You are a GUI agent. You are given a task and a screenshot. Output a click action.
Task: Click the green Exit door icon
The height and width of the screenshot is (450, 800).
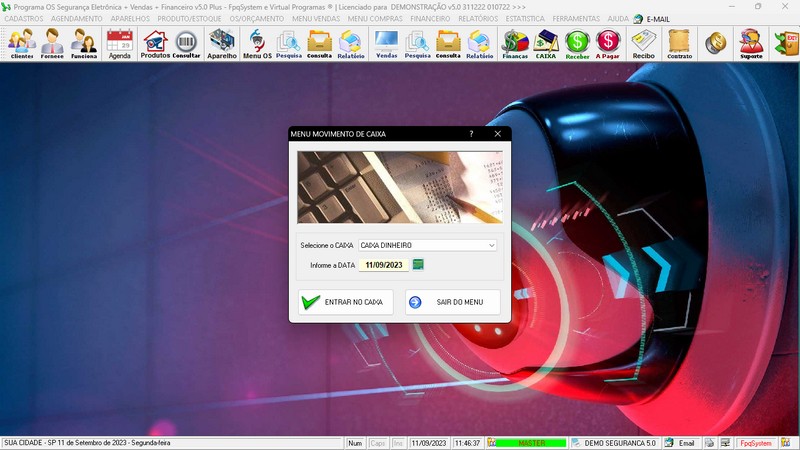click(x=786, y=44)
